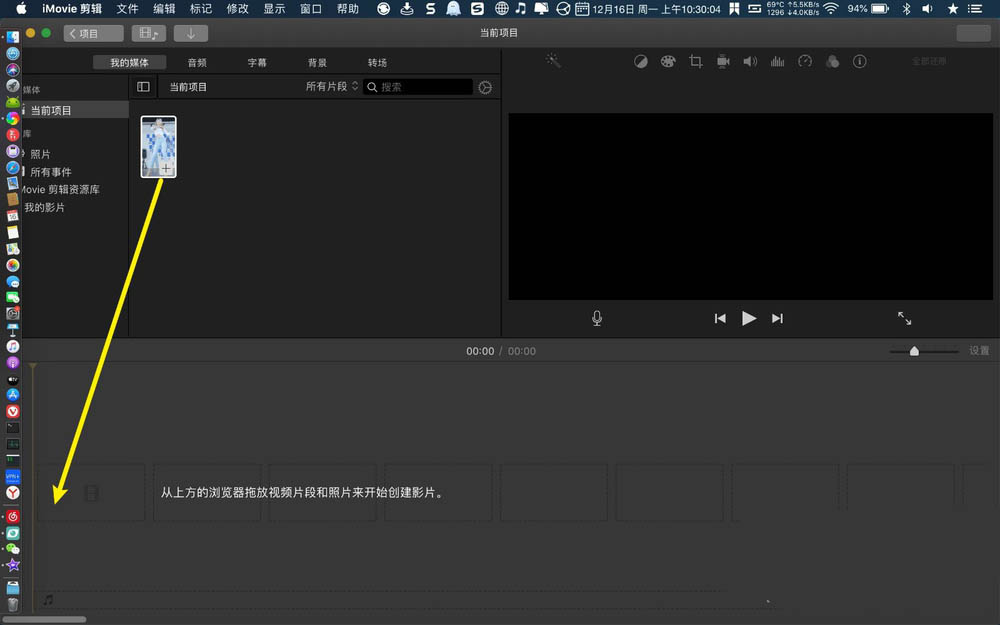Click the magic wand auto-enhance icon

553,61
